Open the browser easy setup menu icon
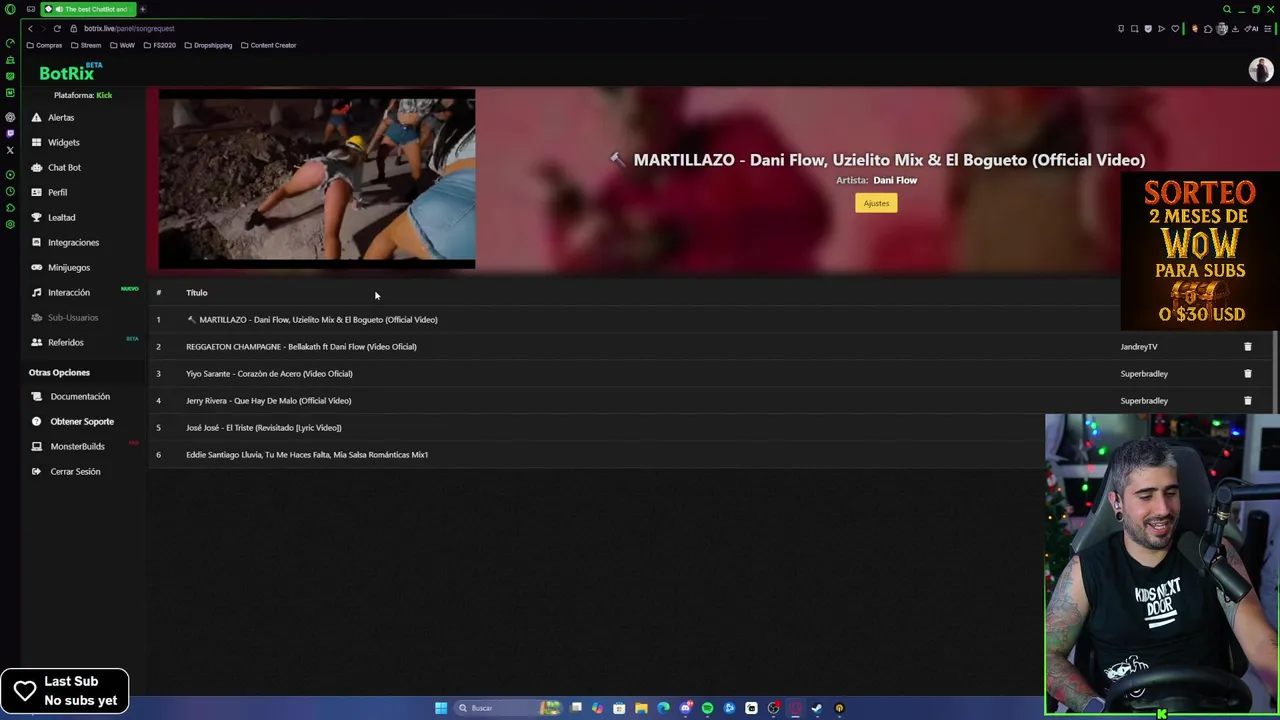 coord(1268,29)
